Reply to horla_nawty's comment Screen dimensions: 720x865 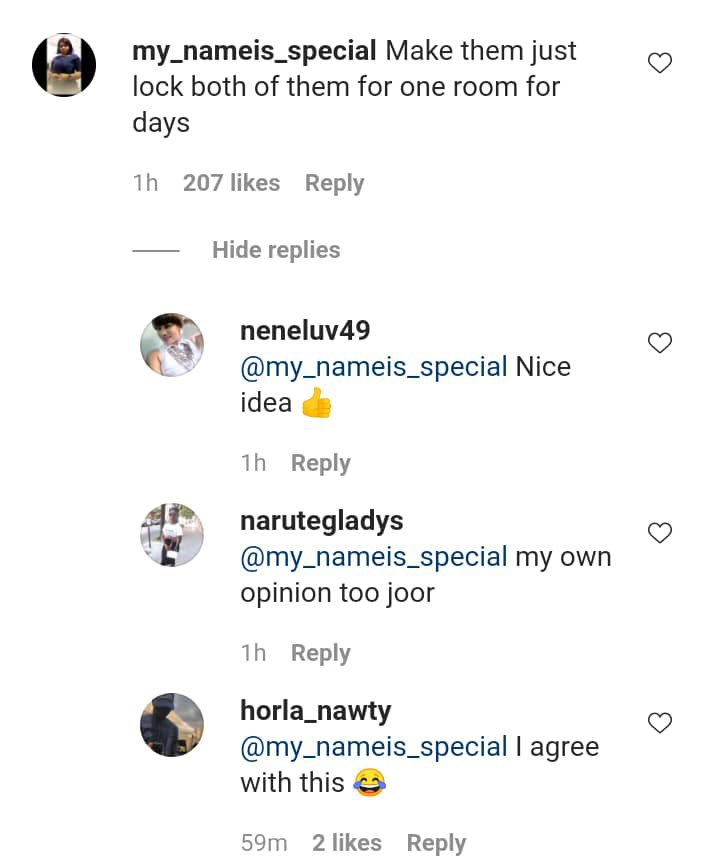436,843
